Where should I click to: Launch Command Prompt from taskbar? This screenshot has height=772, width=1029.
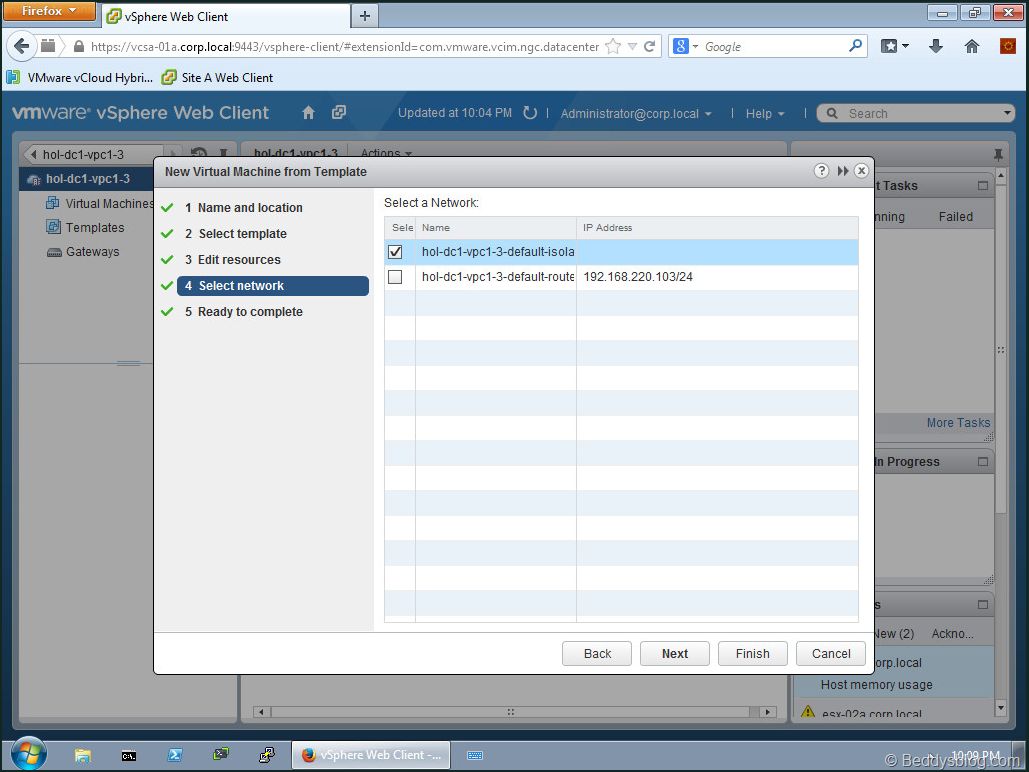(x=129, y=756)
